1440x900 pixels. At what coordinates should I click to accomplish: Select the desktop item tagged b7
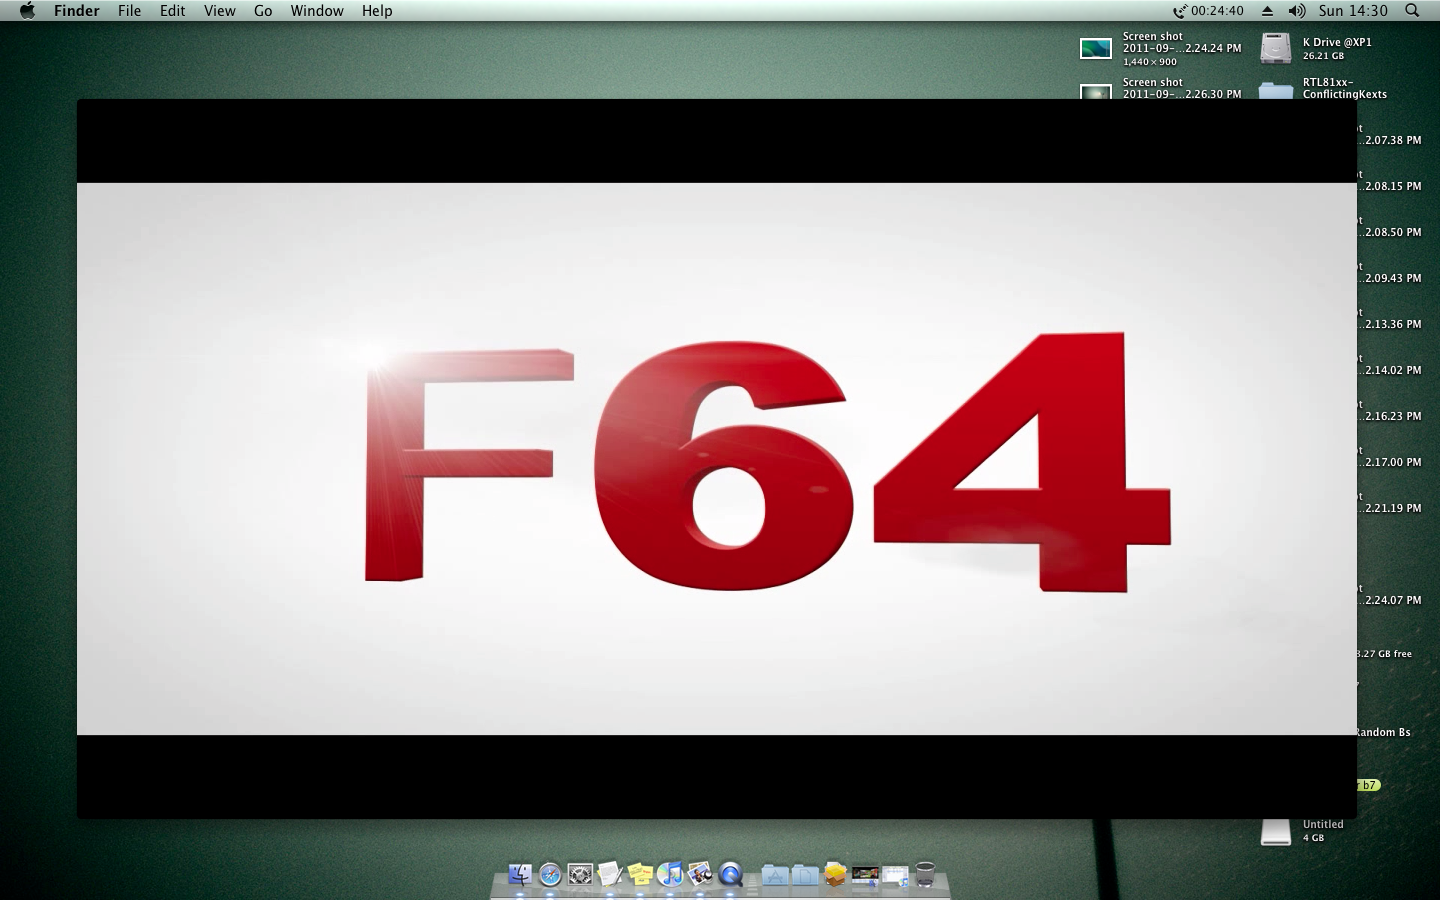coord(1369,785)
